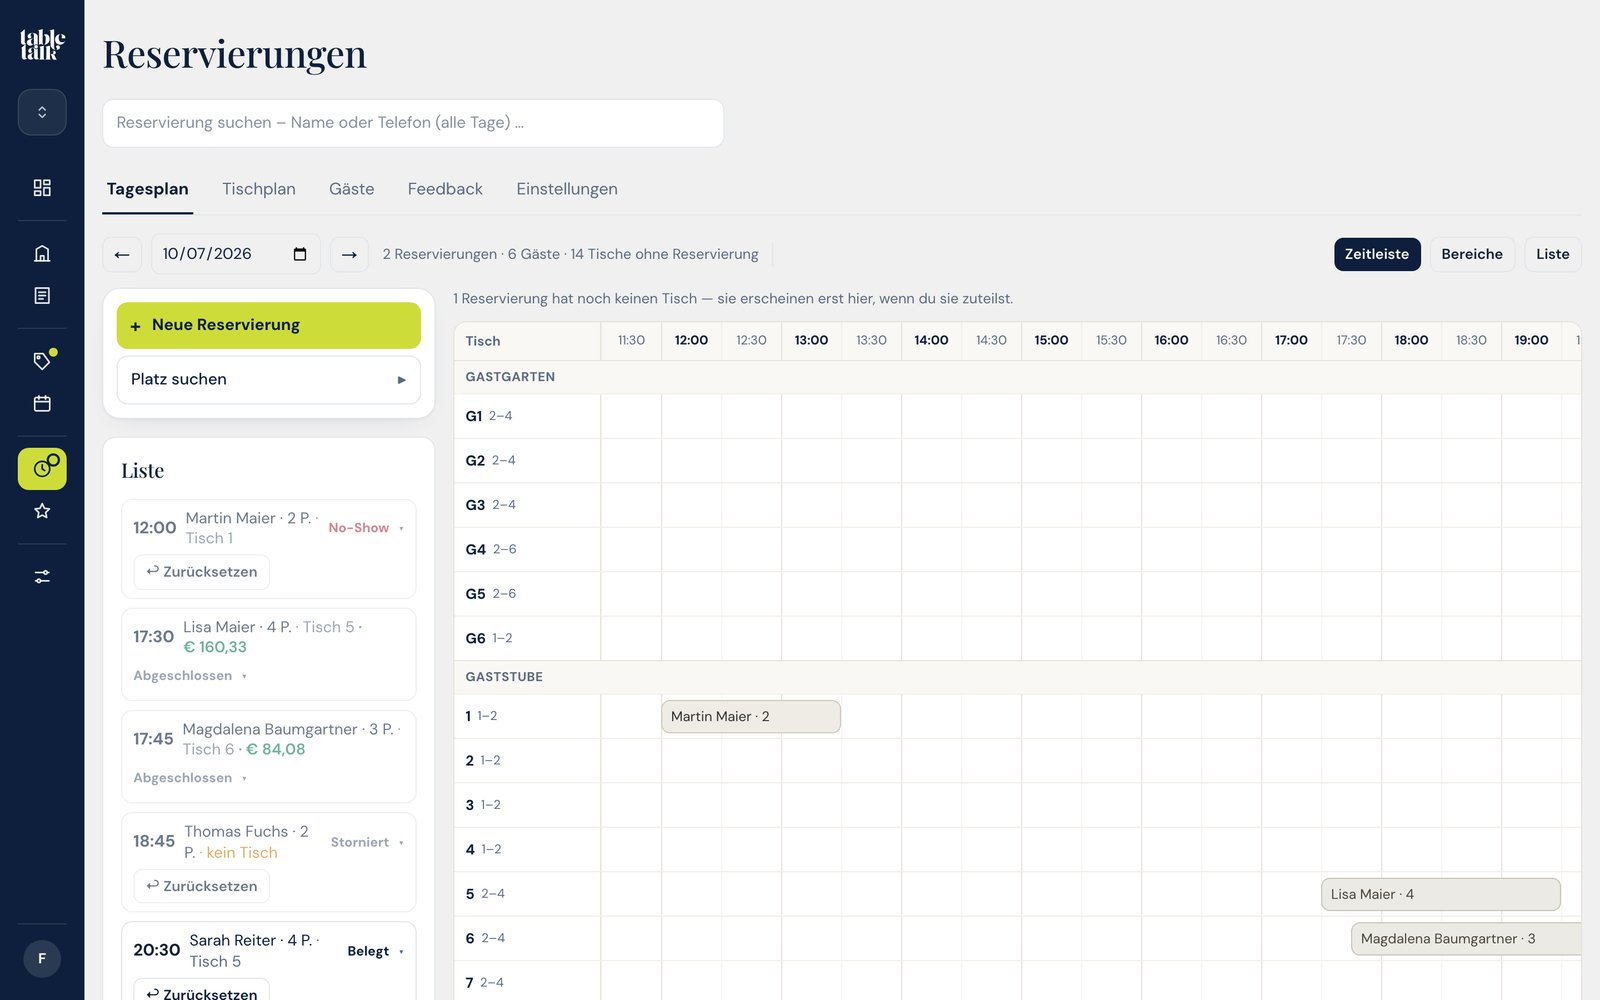Open the Abgeschlossen status dropdown for Lisa Maier
The image size is (1600, 1000).
[x=190, y=676]
